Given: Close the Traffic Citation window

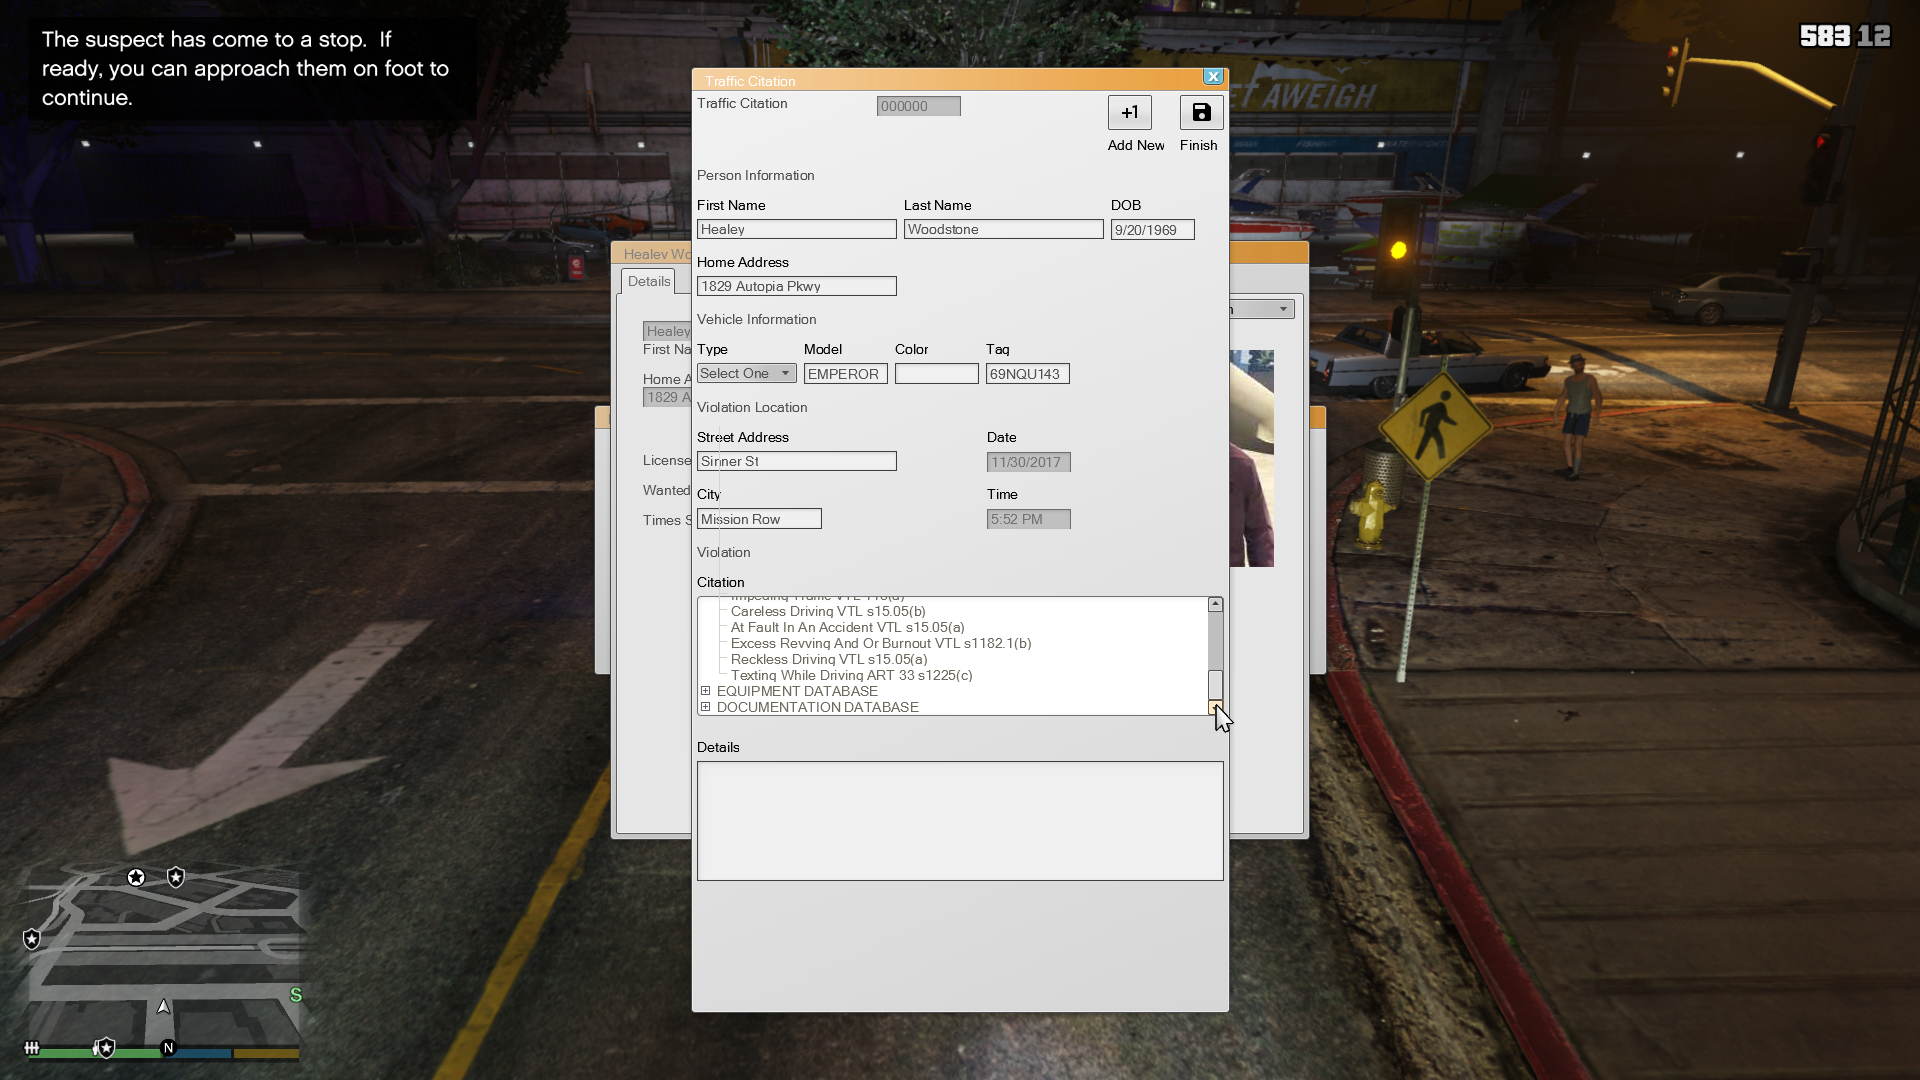Looking at the screenshot, I should [x=1213, y=77].
